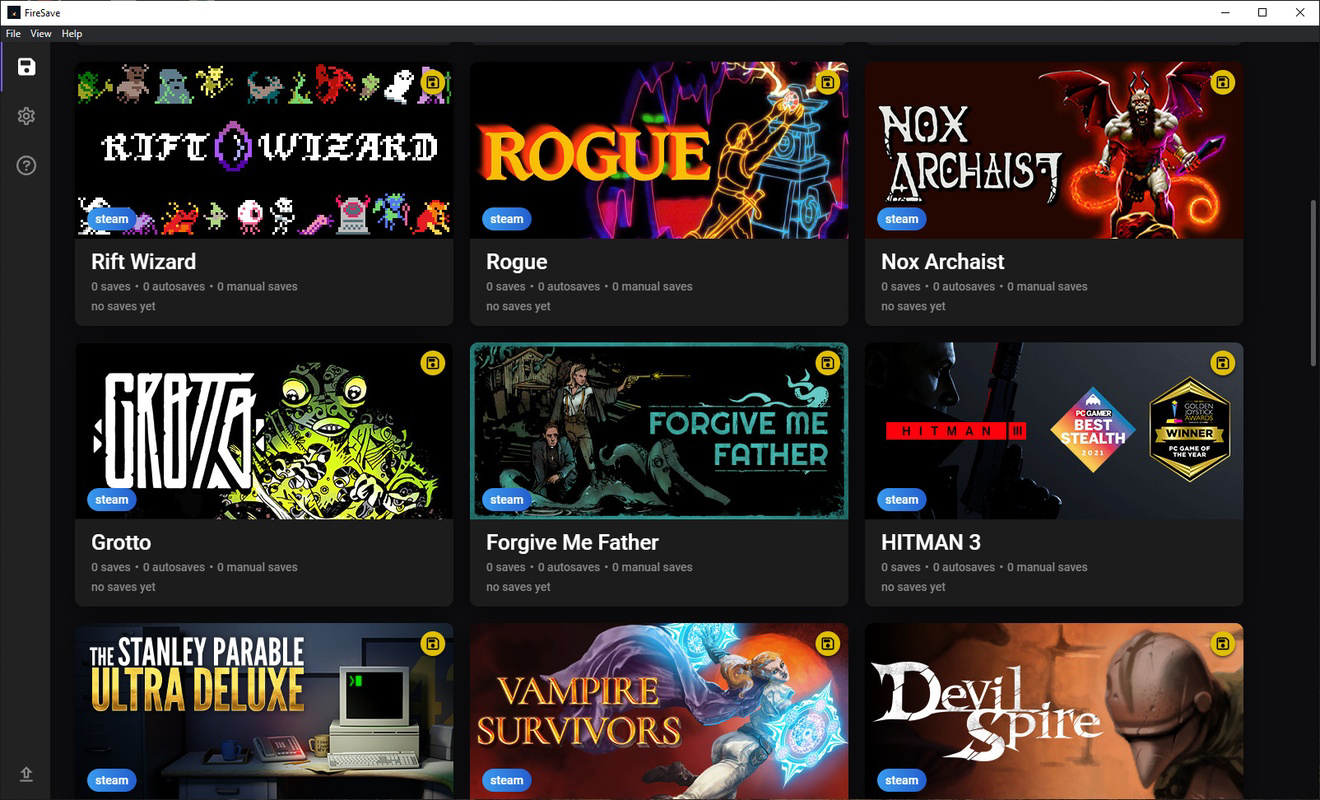The width and height of the screenshot is (1320, 800).
Task: Click save icon on Rift Wizard card
Action: [432, 82]
